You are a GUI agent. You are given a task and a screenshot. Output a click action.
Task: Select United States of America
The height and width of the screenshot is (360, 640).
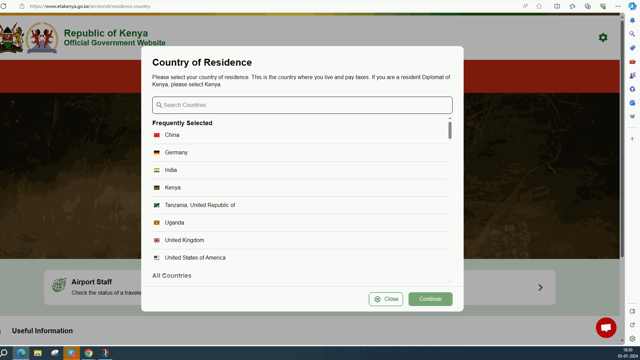click(x=300, y=258)
